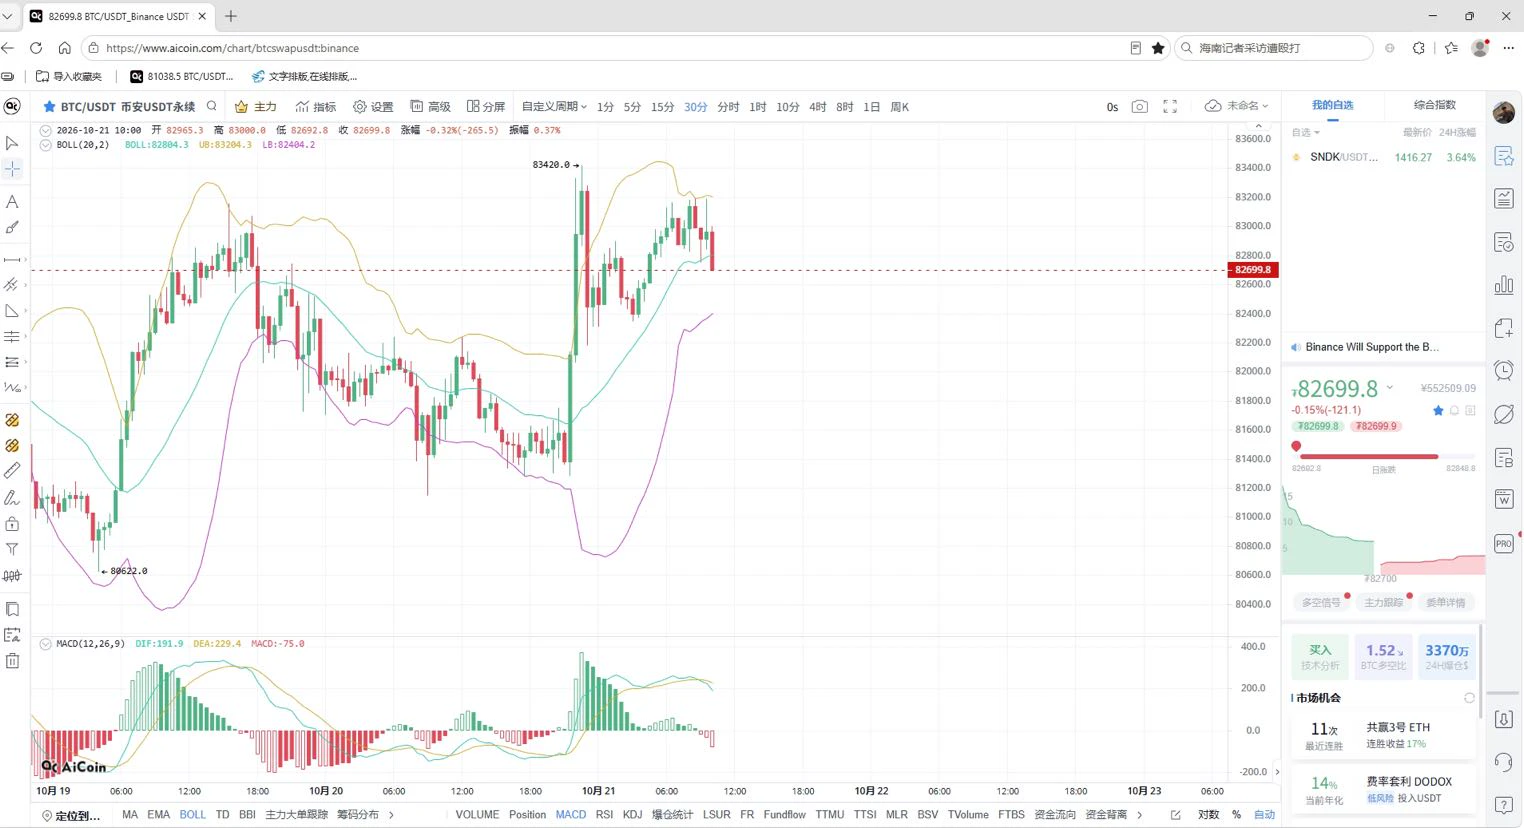1524x828 pixels.
Task: Toggle BOLL indicator in bottom indicator bar
Action: [192, 814]
